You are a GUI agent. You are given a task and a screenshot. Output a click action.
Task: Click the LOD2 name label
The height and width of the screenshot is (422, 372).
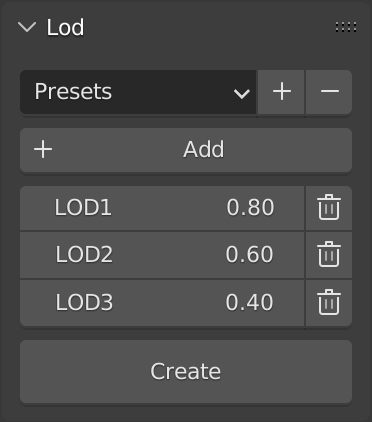point(84,255)
